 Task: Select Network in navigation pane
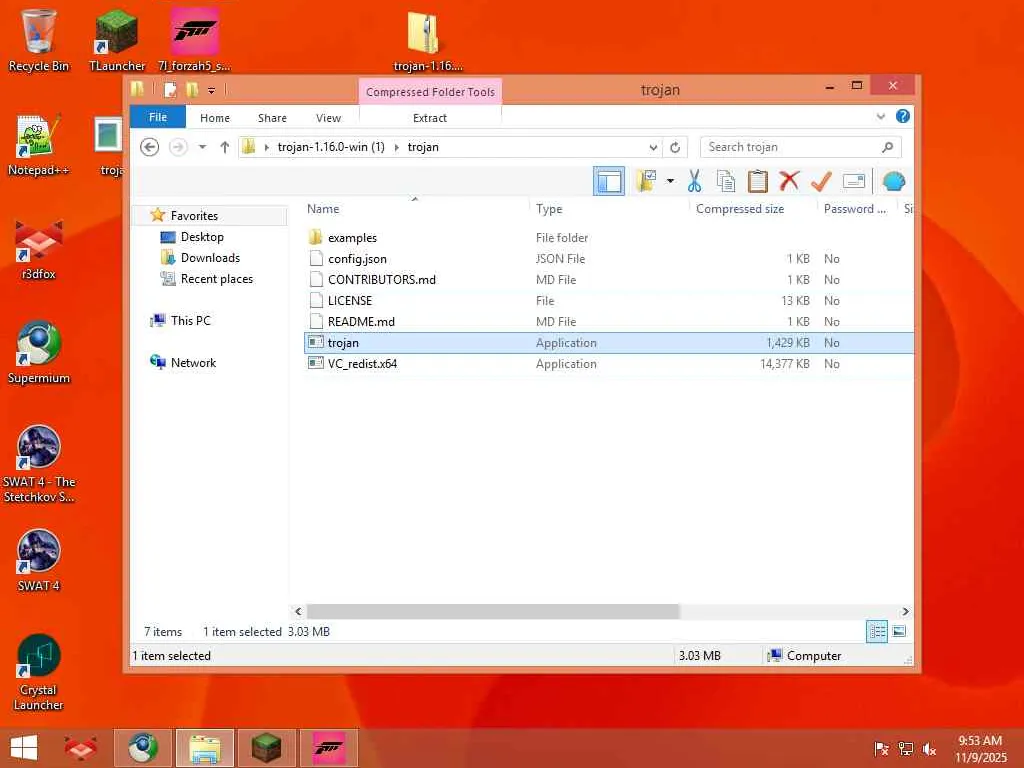click(193, 362)
